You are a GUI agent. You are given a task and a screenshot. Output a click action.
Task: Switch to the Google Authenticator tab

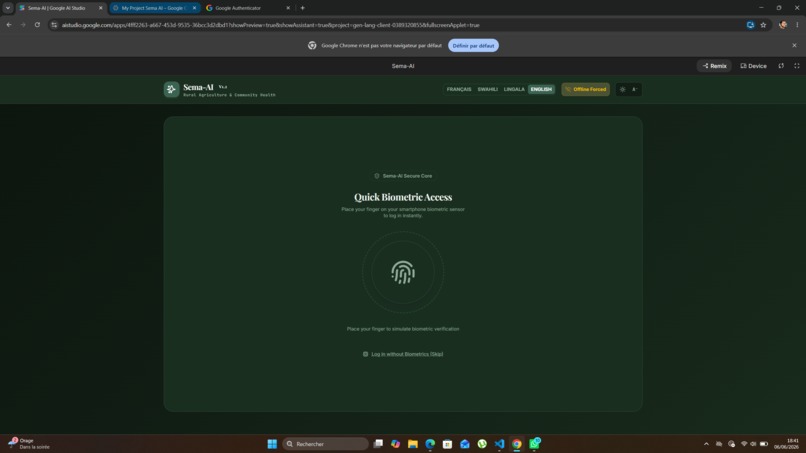click(x=248, y=8)
